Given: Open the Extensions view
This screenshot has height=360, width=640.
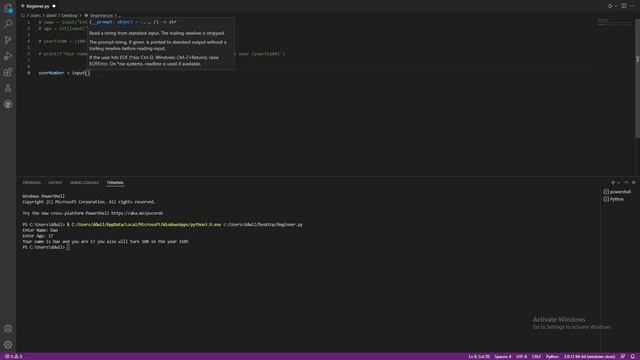Looking at the screenshot, I should 8,72.
